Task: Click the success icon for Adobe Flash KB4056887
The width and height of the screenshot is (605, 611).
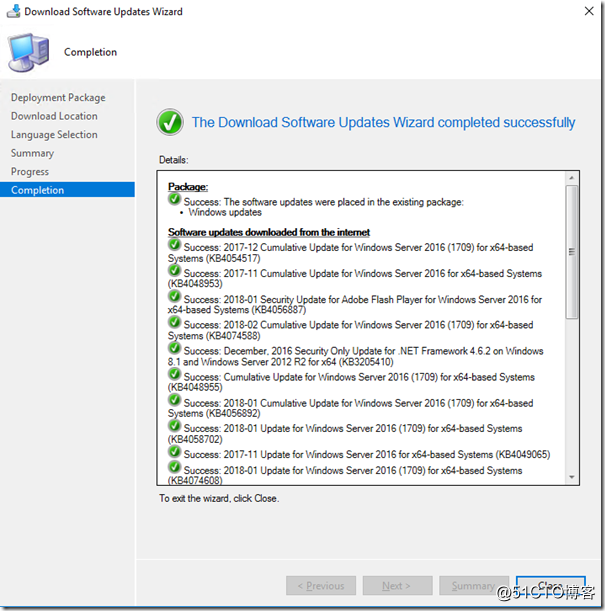Action: coord(174,296)
